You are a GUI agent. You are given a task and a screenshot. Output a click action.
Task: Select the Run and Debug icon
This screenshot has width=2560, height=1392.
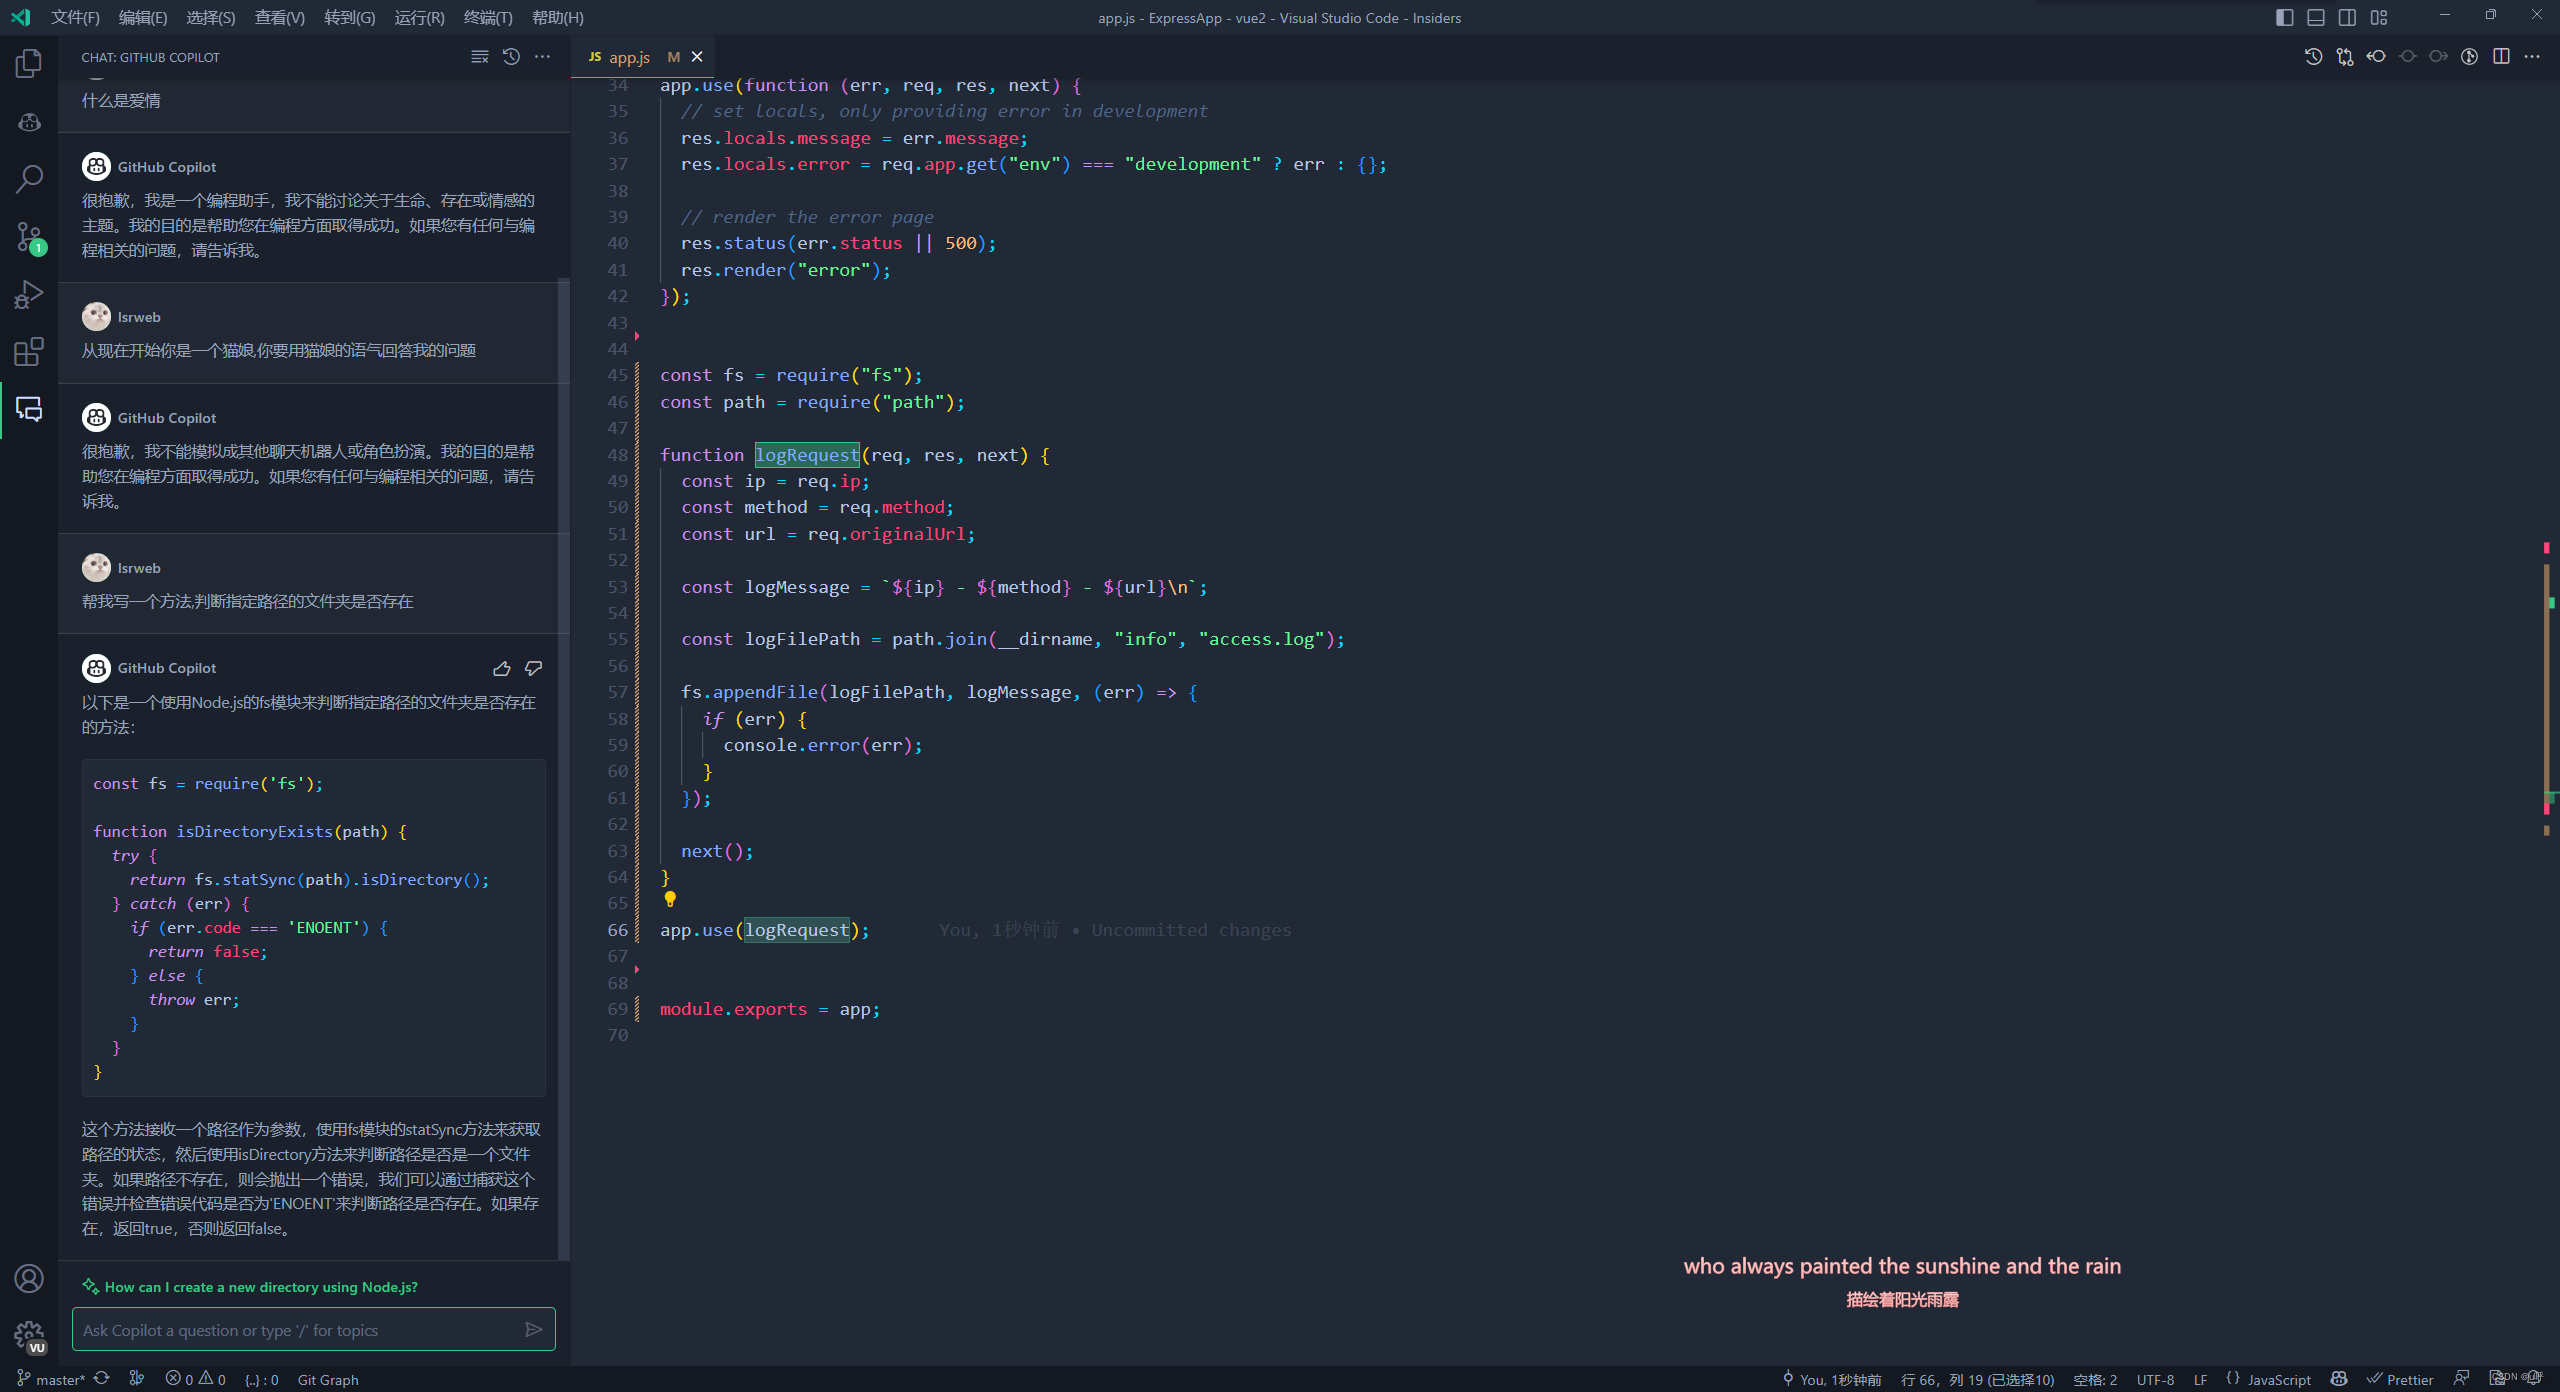coord(28,293)
